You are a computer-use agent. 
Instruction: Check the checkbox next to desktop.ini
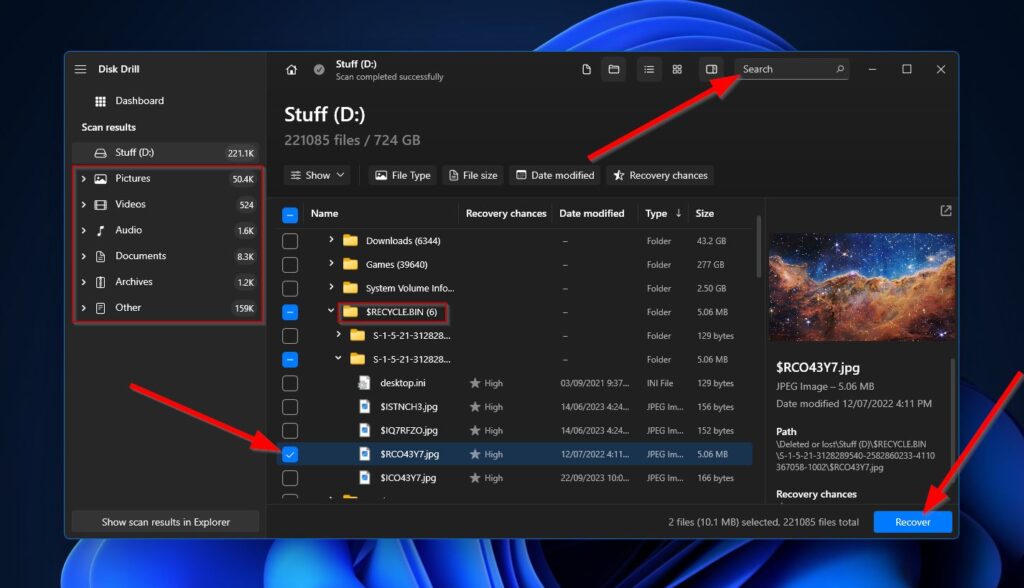point(290,383)
